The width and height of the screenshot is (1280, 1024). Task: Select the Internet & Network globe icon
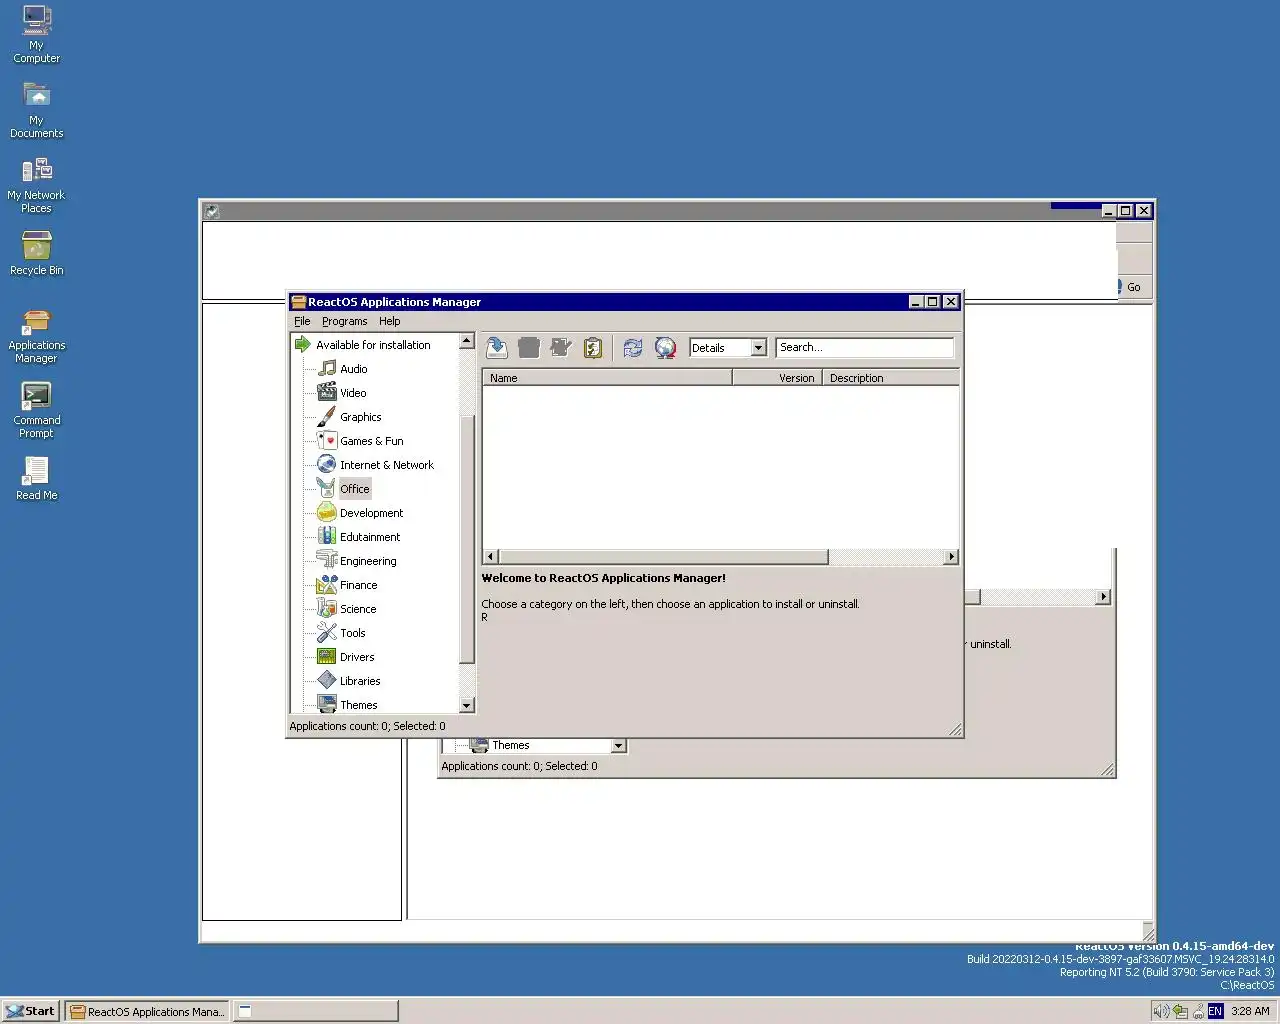point(327,464)
